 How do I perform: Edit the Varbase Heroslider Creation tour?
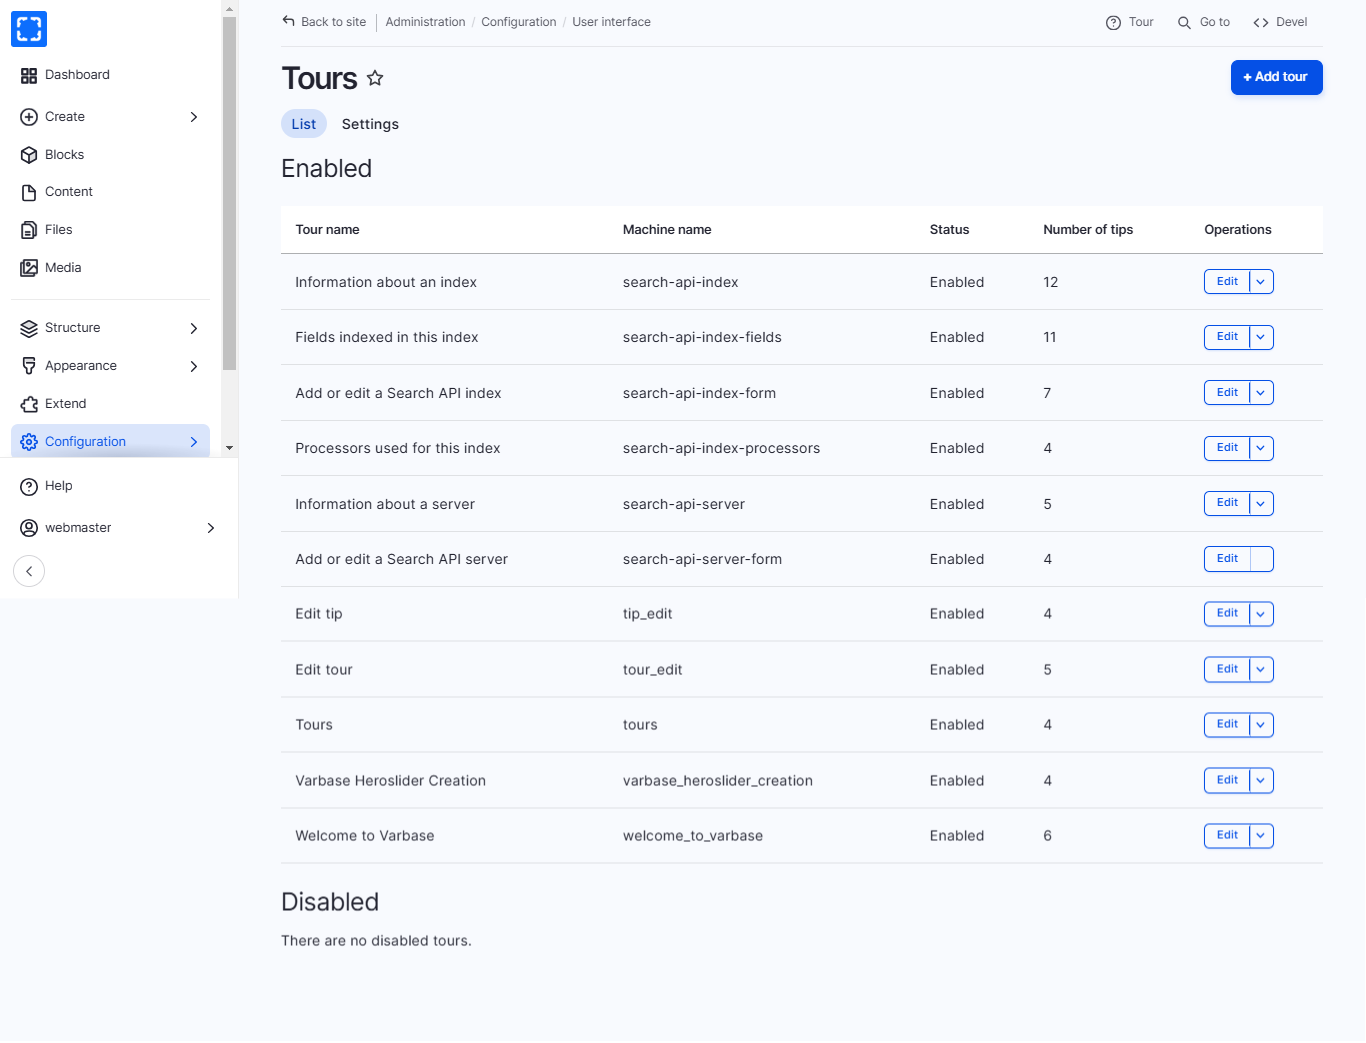(1227, 780)
